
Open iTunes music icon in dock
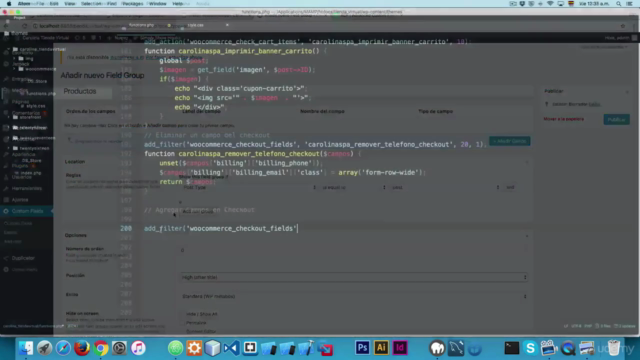click(138, 348)
